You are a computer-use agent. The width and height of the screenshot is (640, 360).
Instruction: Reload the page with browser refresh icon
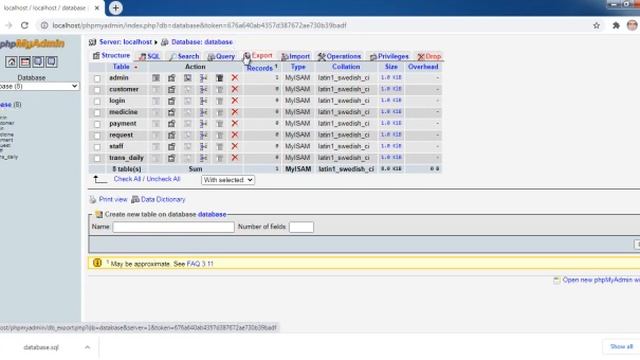(x=24, y=25)
